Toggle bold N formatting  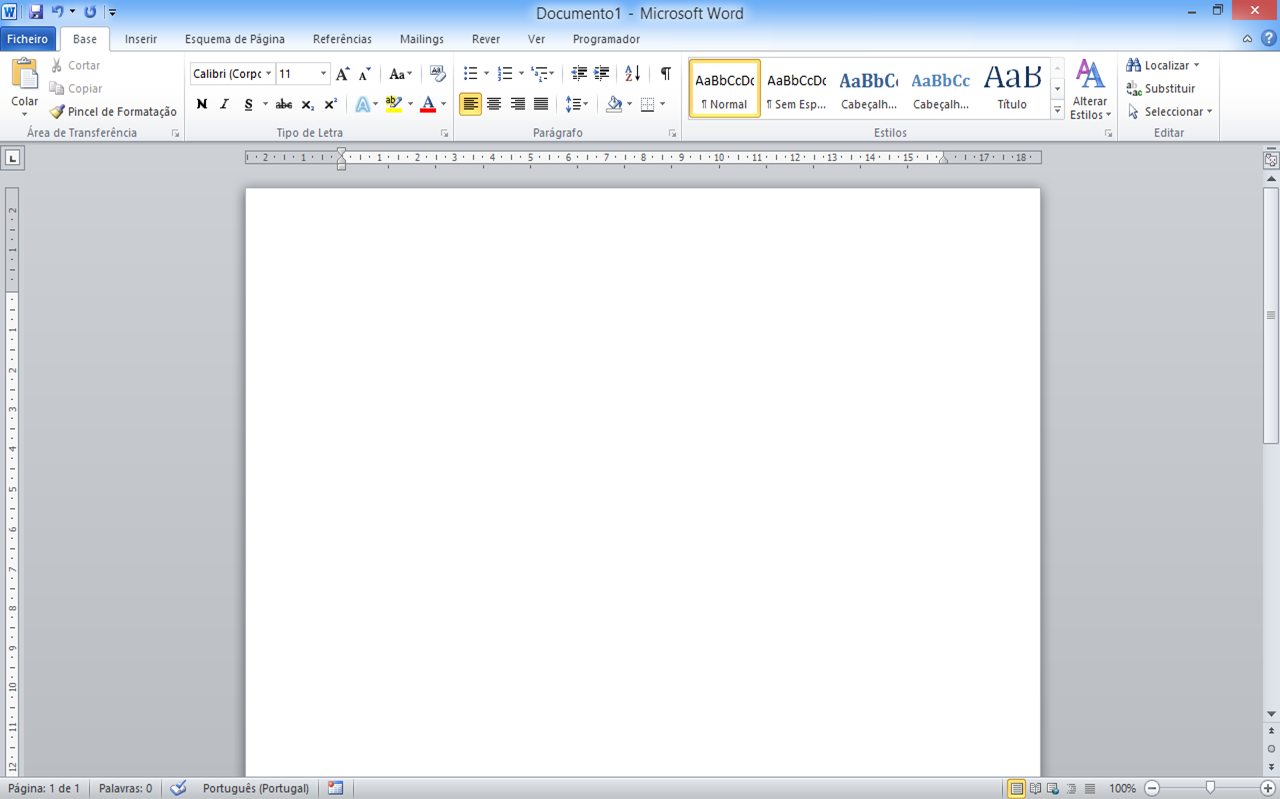(x=202, y=104)
